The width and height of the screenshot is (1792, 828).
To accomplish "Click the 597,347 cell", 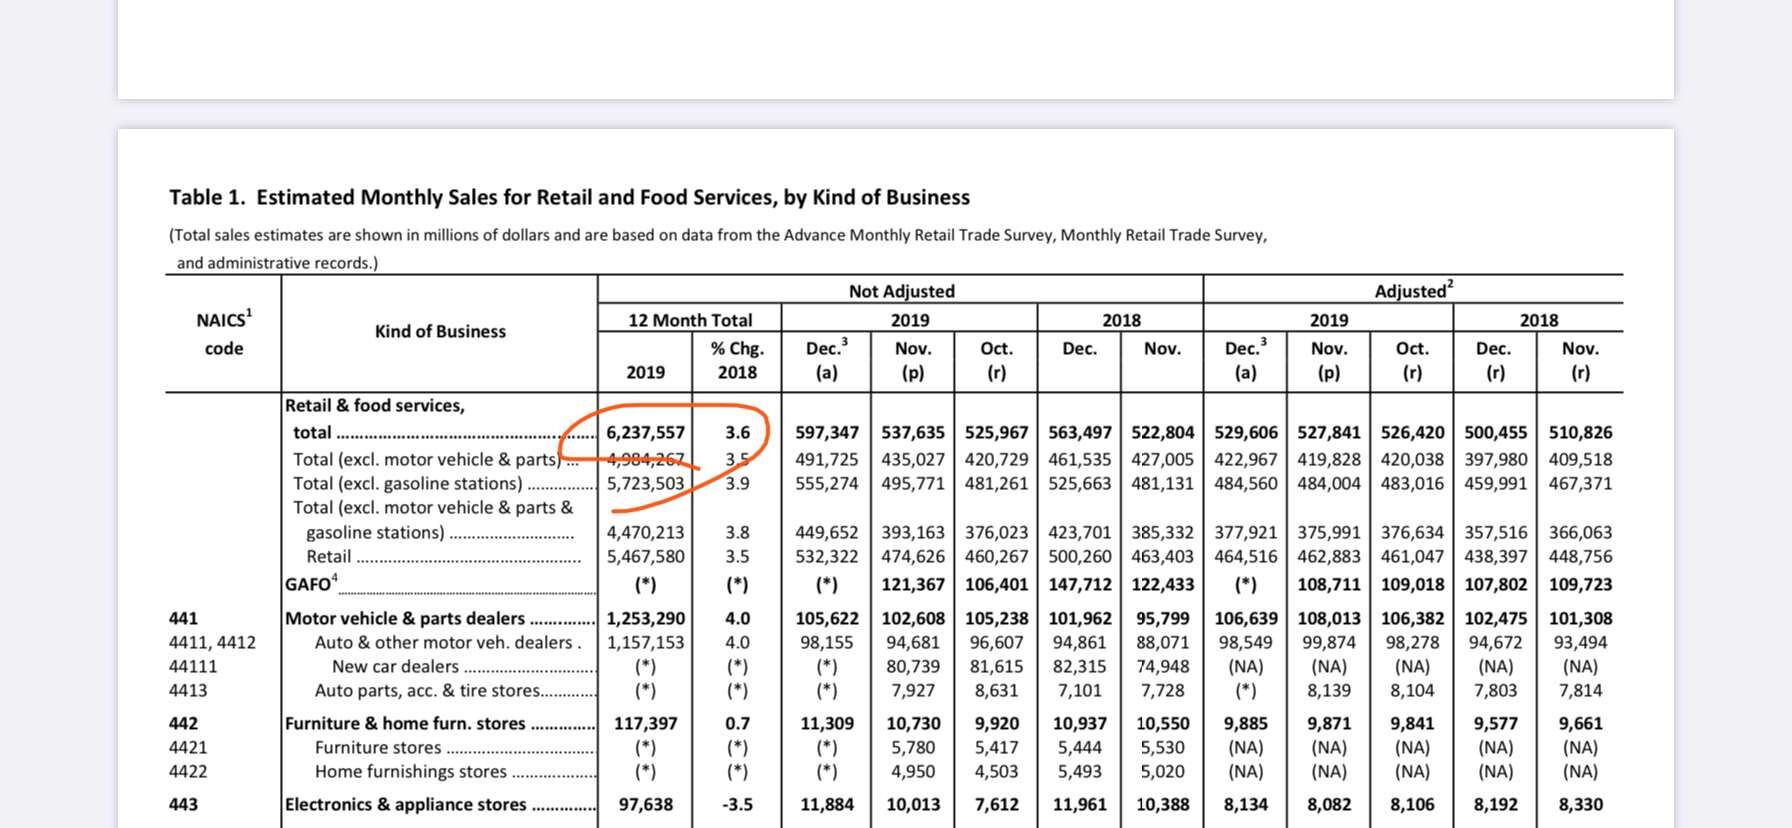I will coord(827,432).
